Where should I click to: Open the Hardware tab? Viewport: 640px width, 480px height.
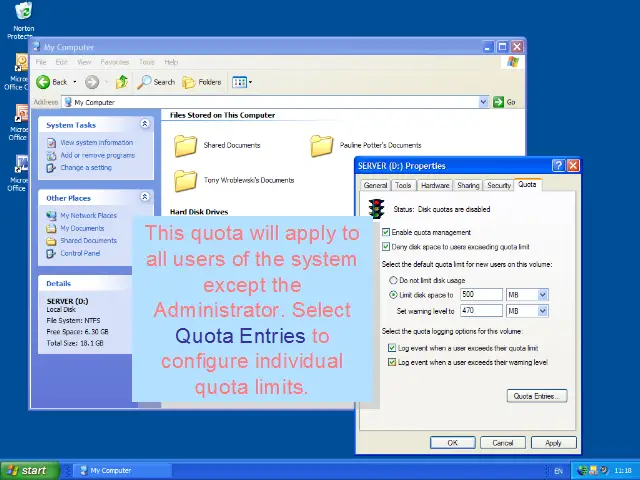[x=435, y=185]
